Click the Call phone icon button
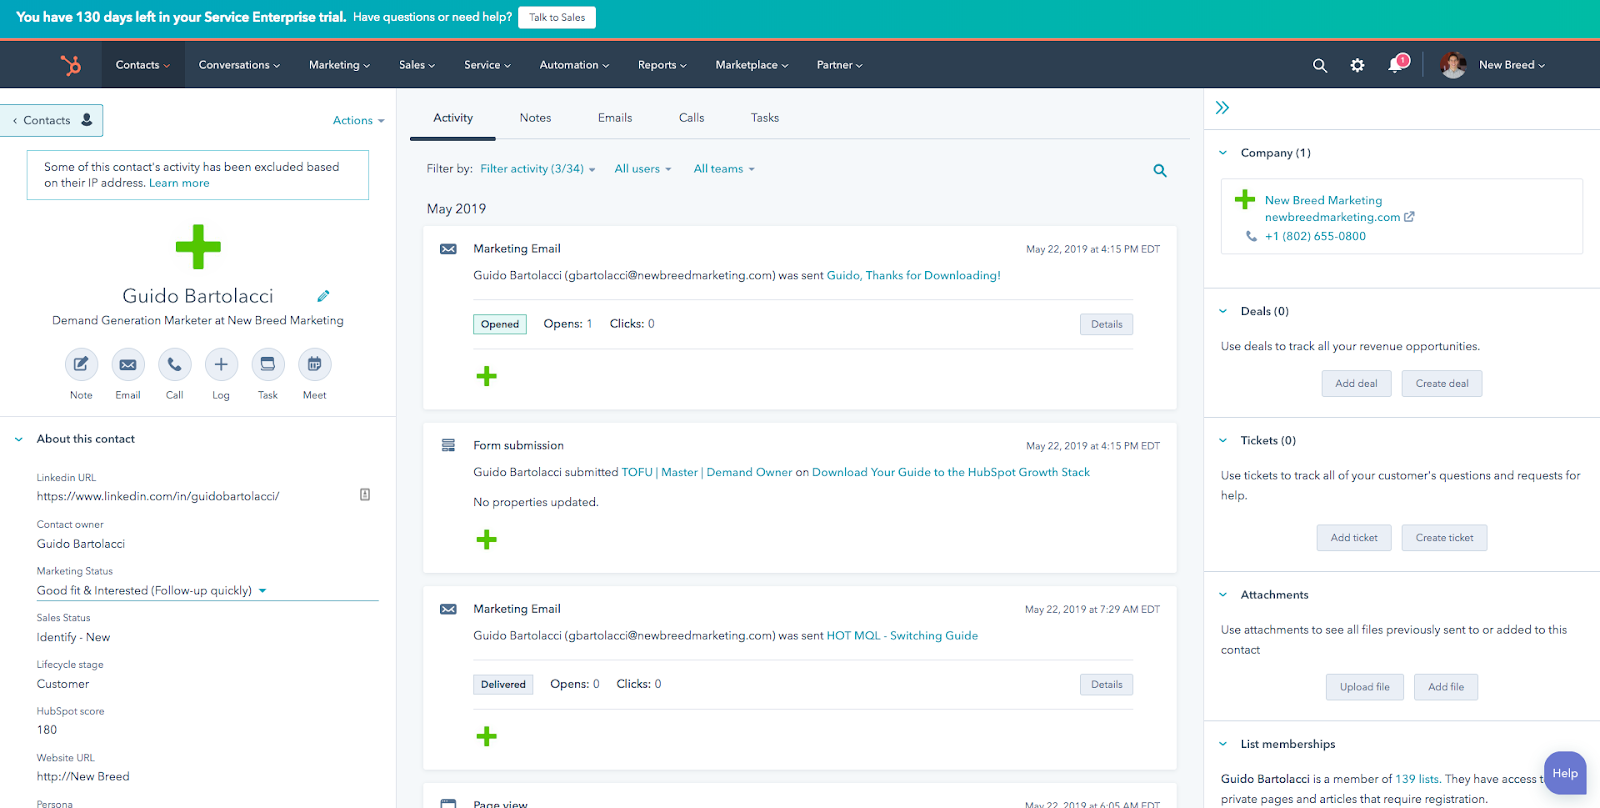The image size is (1600, 808). point(174,365)
